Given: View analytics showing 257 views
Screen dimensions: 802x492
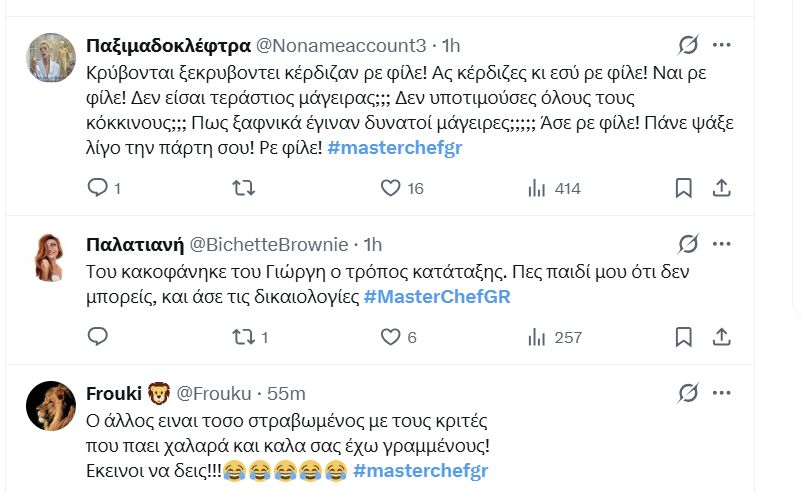Looking at the screenshot, I should coord(537,337).
